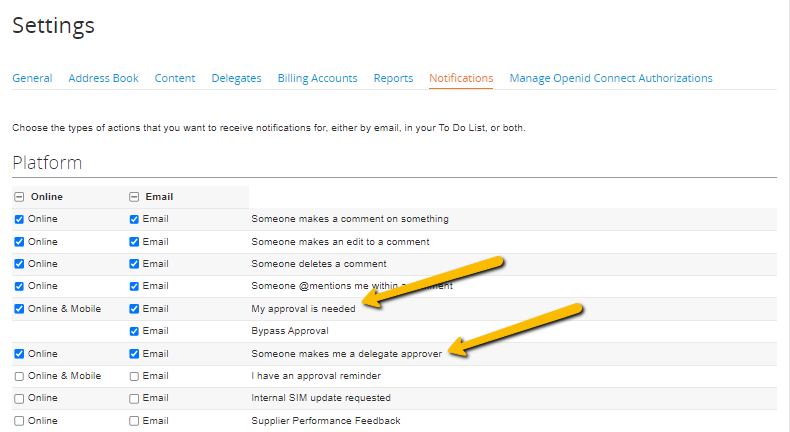Open Manage Openid Connect Authorizations tab
The image size is (790, 432).
pos(610,78)
